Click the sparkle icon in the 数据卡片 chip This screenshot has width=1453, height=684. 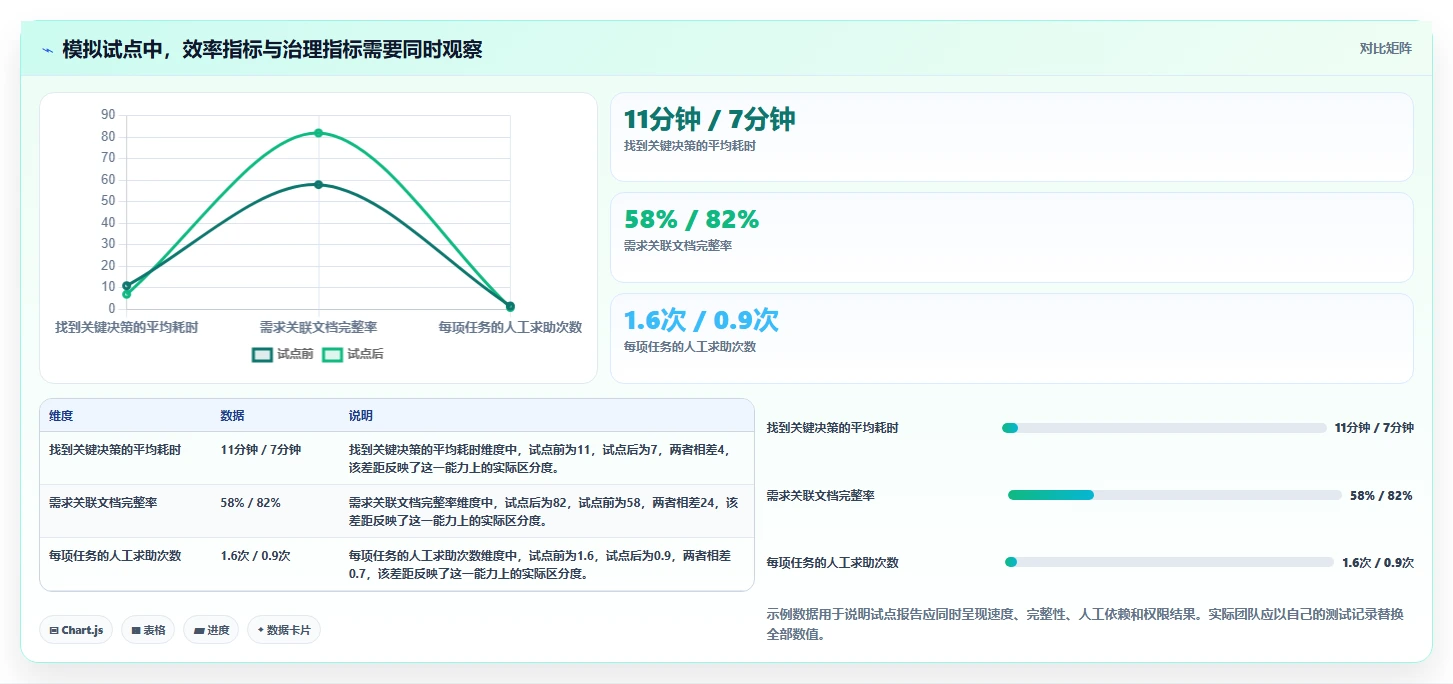[260, 630]
